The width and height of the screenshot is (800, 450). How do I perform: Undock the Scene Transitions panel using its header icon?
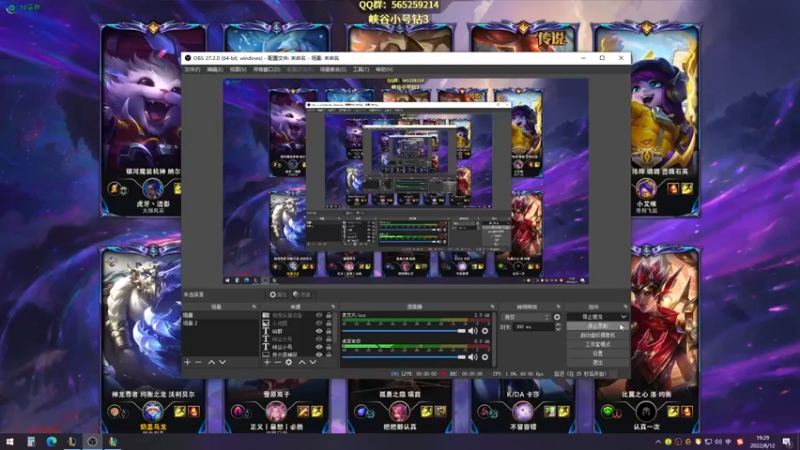pyautogui.click(x=558, y=307)
